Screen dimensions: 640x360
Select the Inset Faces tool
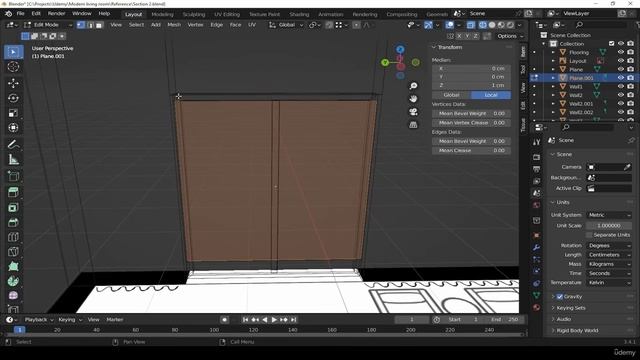click(13, 207)
